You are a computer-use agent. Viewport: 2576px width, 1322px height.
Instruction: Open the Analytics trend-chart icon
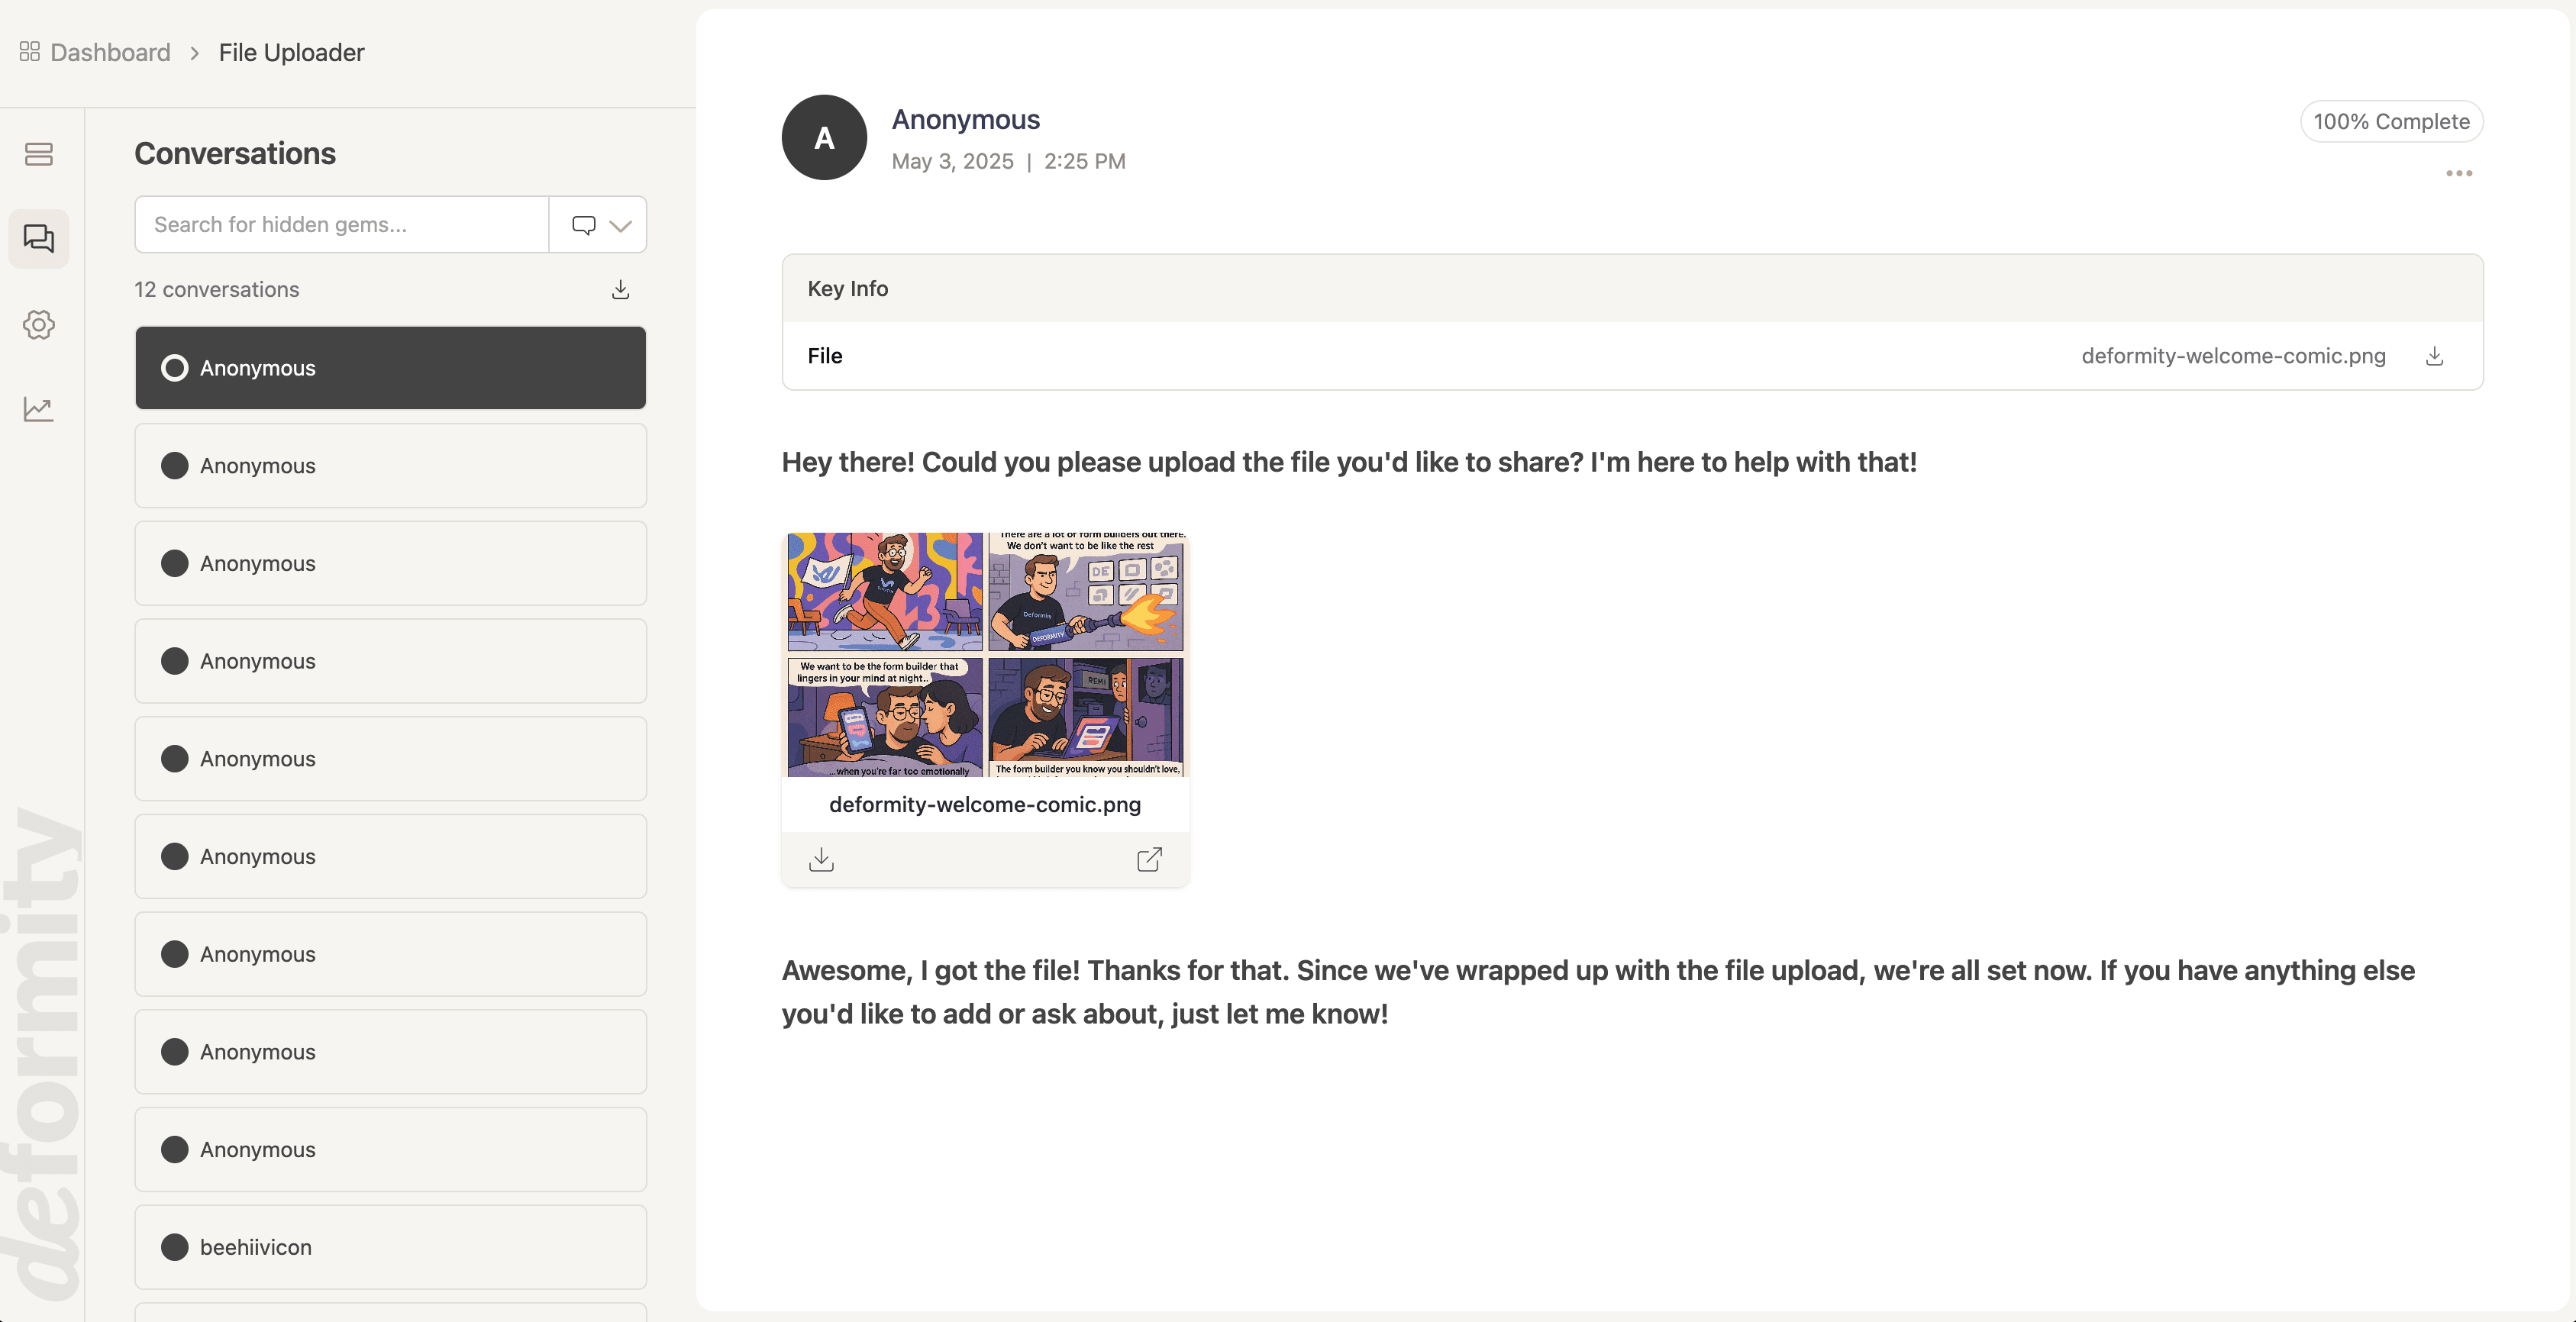tap(38, 409)
